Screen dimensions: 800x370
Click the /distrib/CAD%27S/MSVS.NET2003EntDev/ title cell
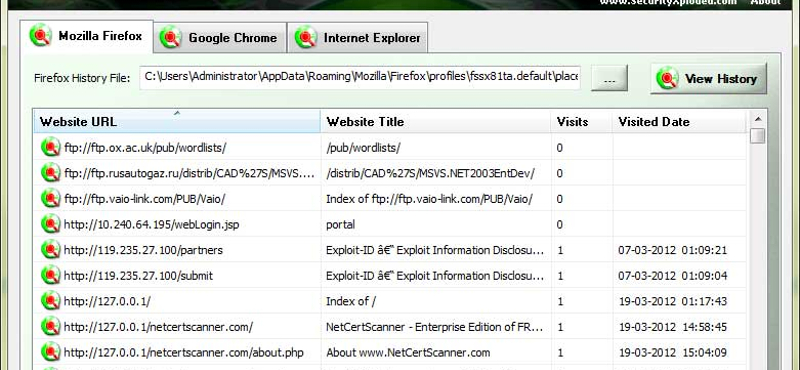(430, 174)
